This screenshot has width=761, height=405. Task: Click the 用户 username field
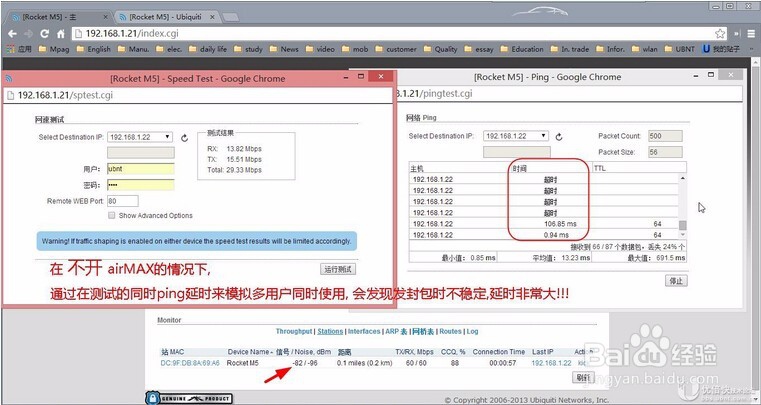click(141, 169)
